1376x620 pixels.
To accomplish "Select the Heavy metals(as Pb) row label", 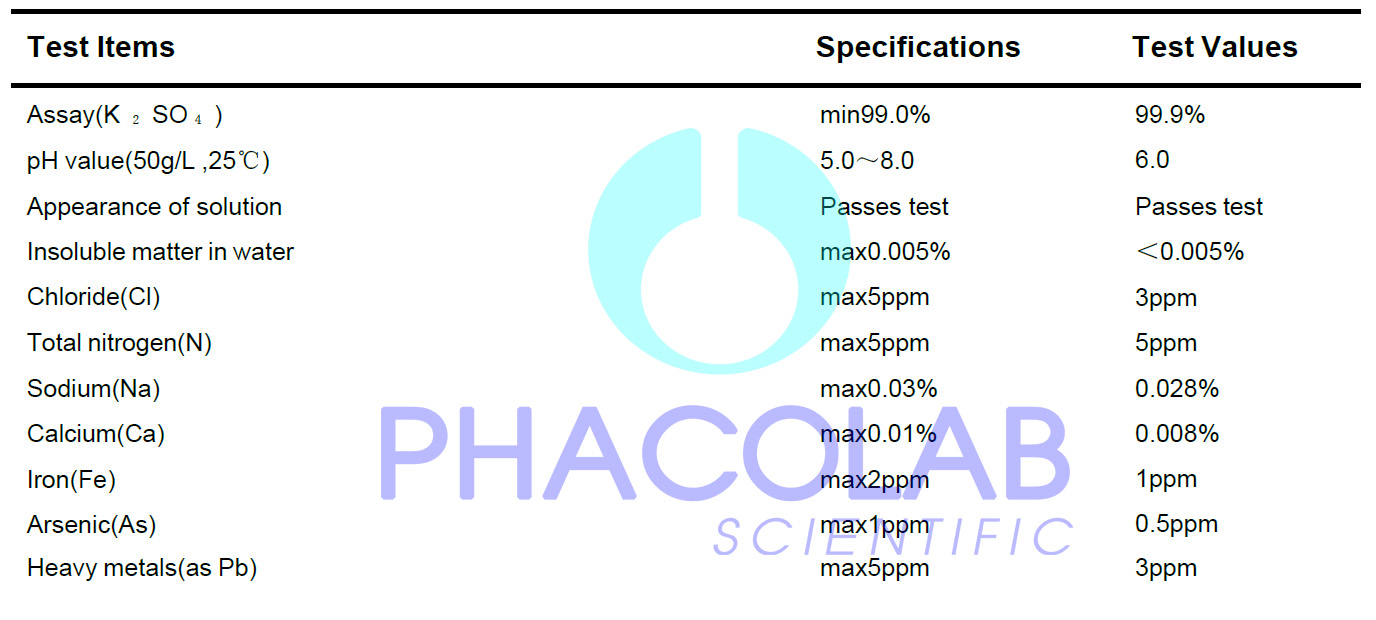I will tap(142, 569).
